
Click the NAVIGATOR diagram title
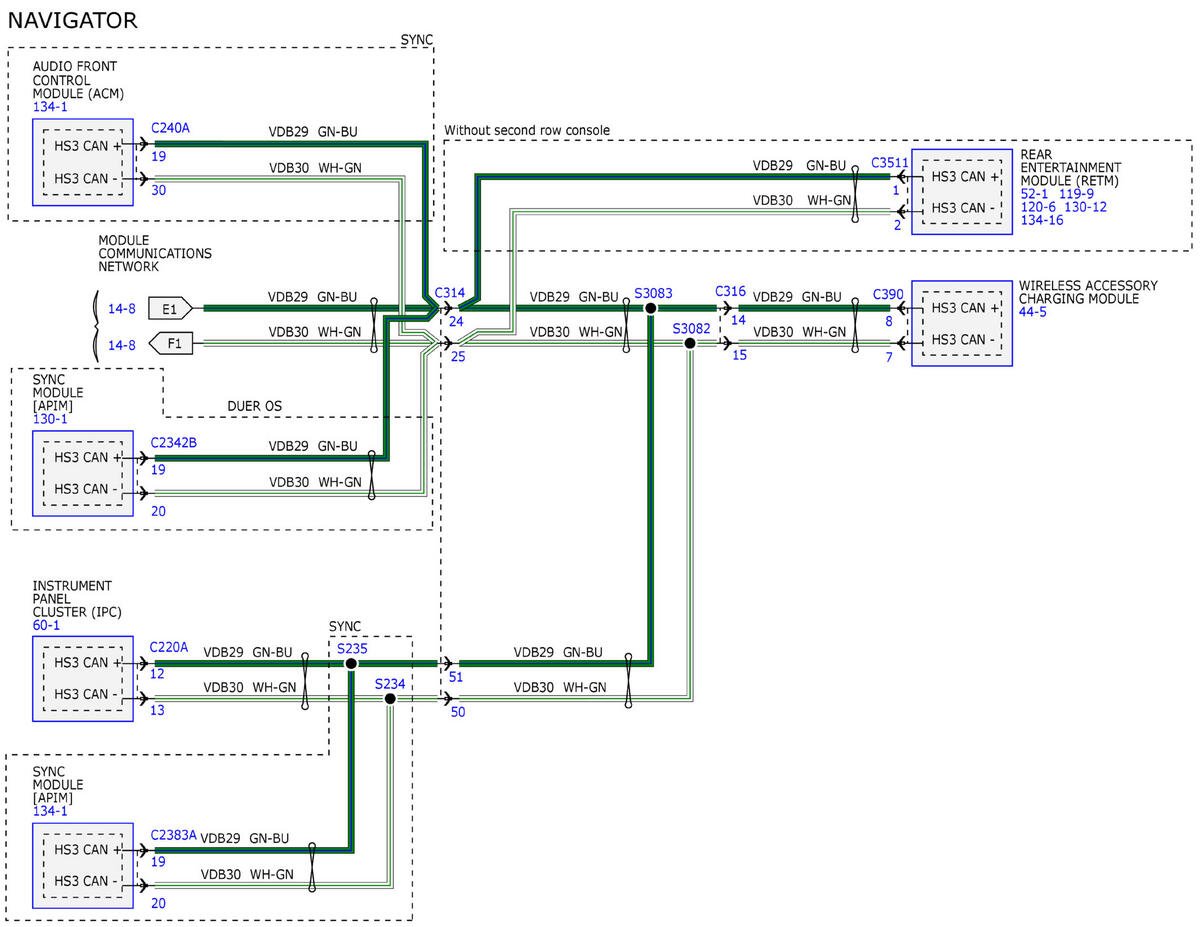click(x=73, y=20)
